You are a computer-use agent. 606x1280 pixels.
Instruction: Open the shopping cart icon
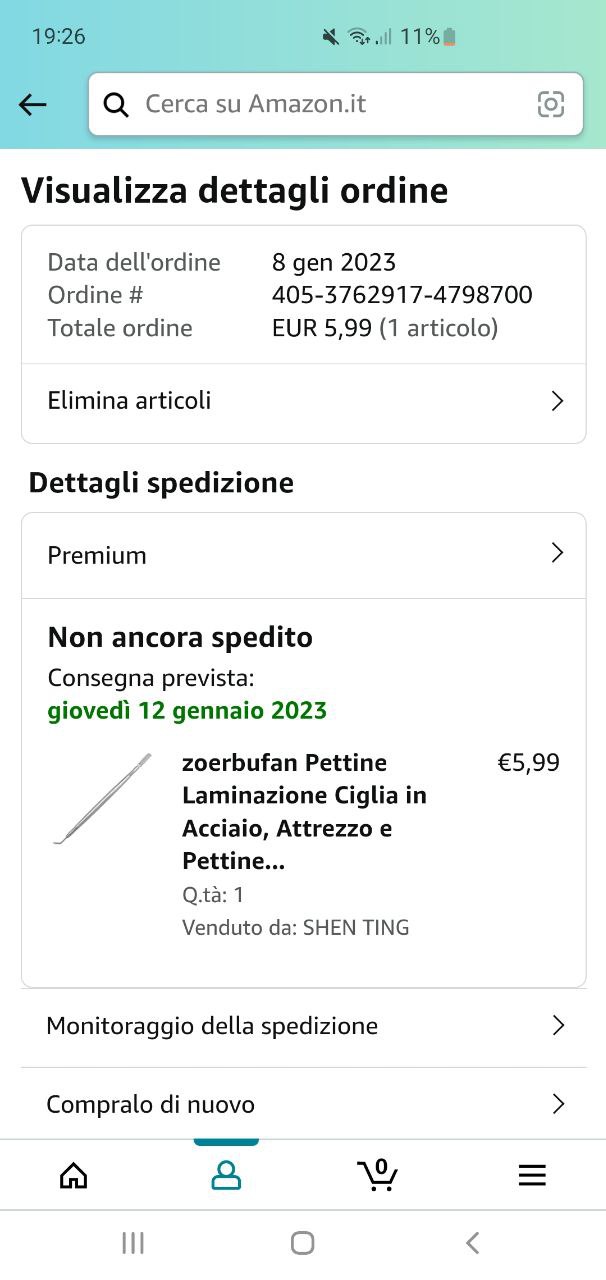[x=378, y=1175]
